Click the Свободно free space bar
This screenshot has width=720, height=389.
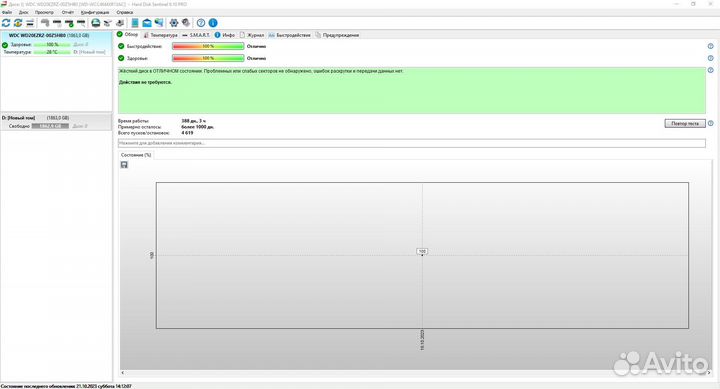click(50, 126)
